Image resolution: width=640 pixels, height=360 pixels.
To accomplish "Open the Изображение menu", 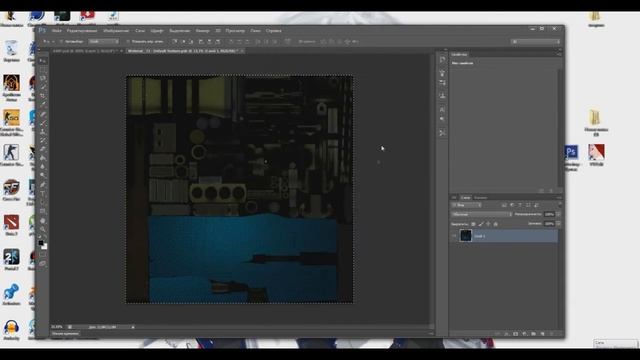I will click(116, 31).
